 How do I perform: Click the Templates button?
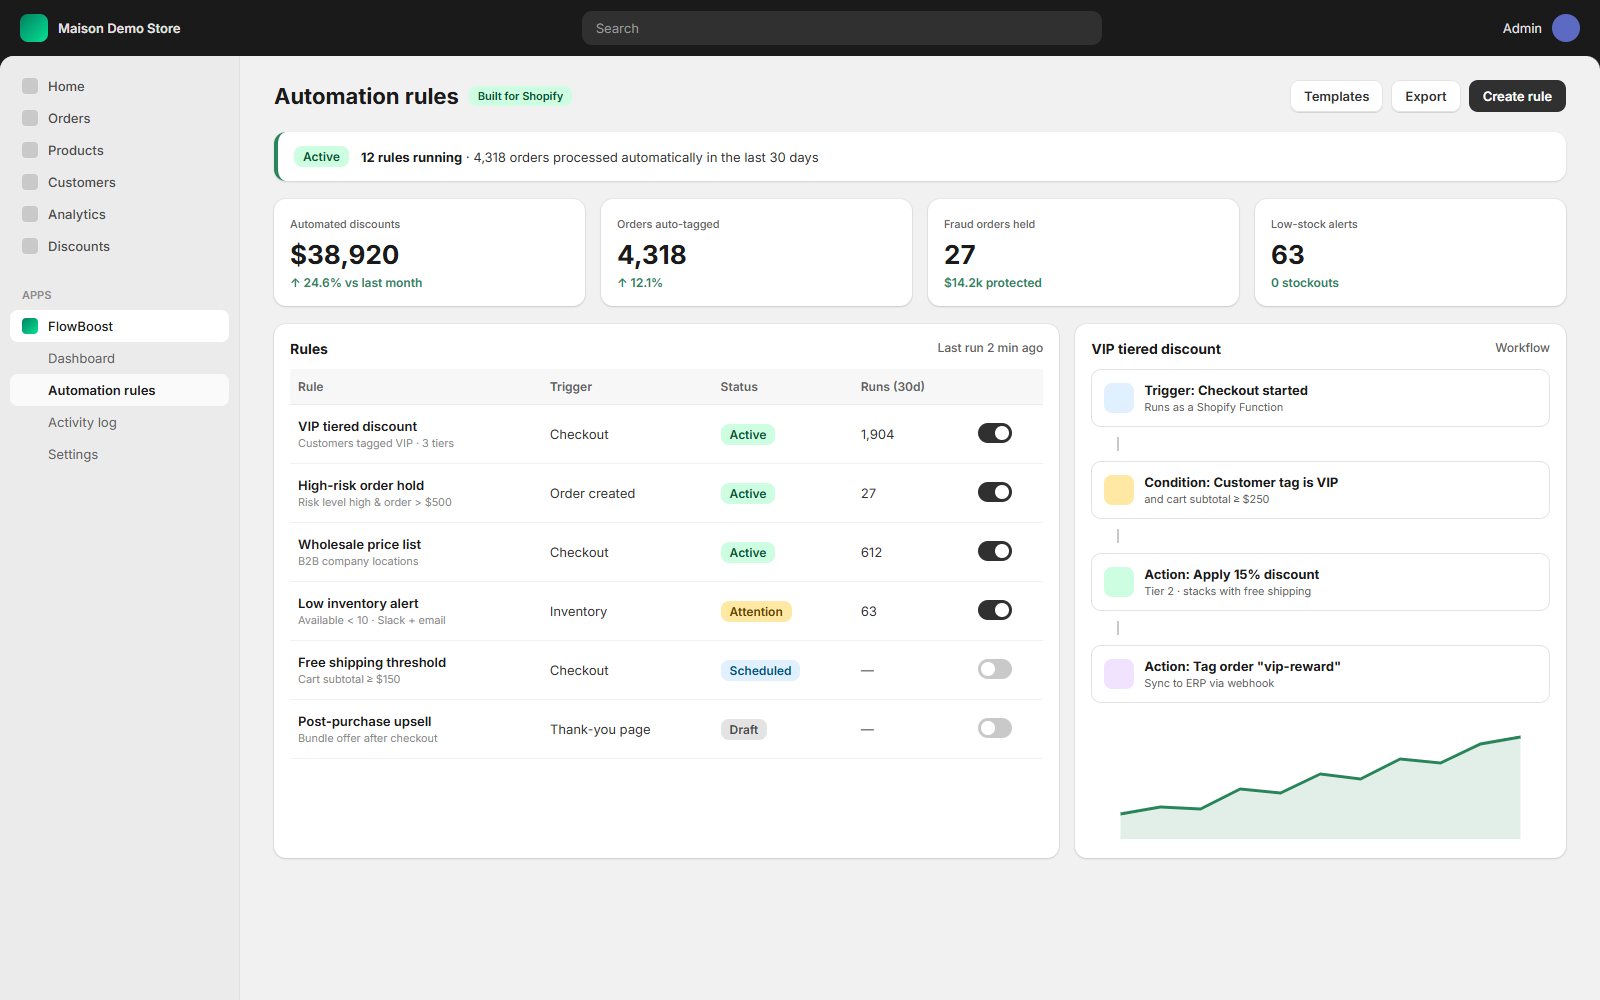tap(1336, 96)
